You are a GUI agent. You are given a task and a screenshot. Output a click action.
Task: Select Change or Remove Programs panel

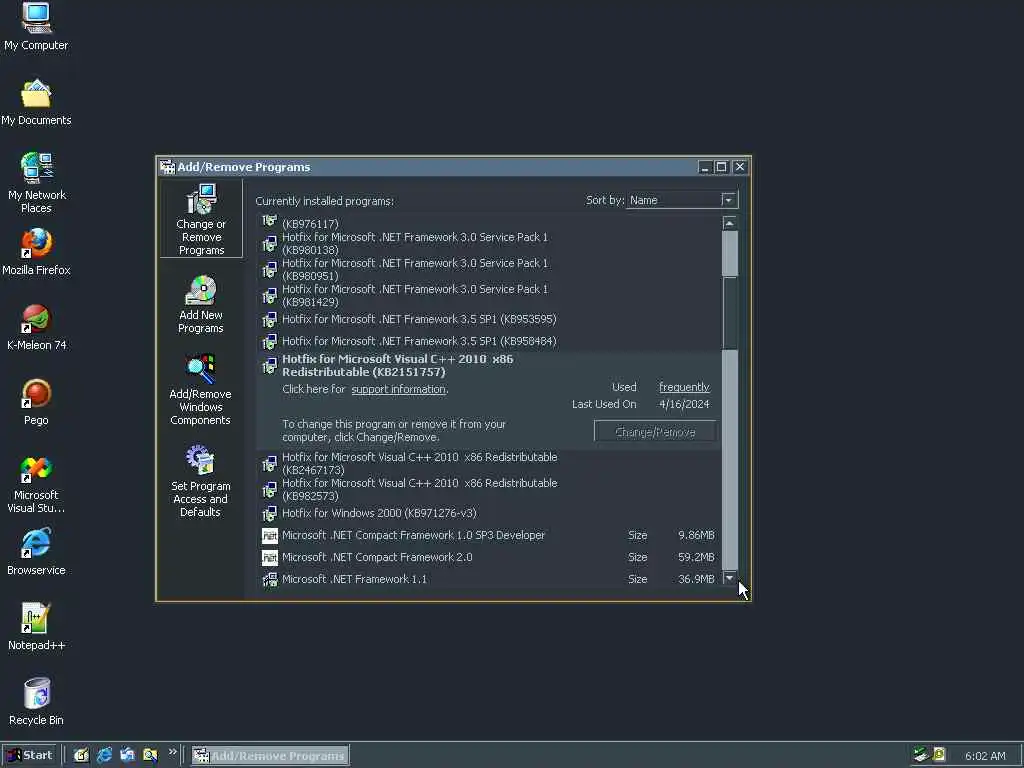point(201,219)
